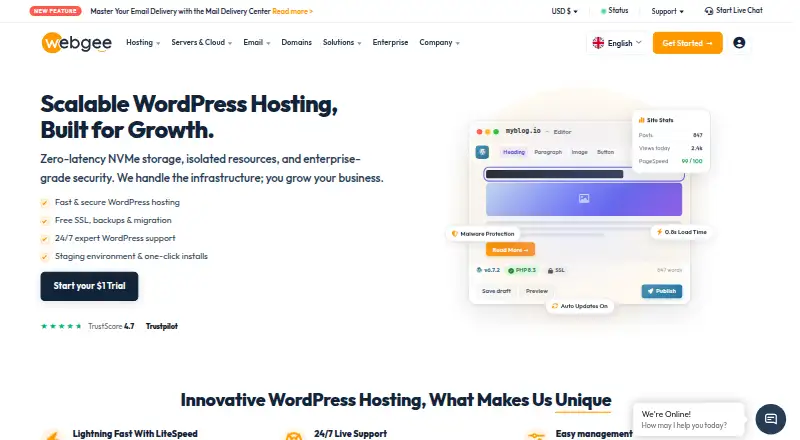Click the Get Started button
This screenshot has height=440, width=800.
[687, 43]
